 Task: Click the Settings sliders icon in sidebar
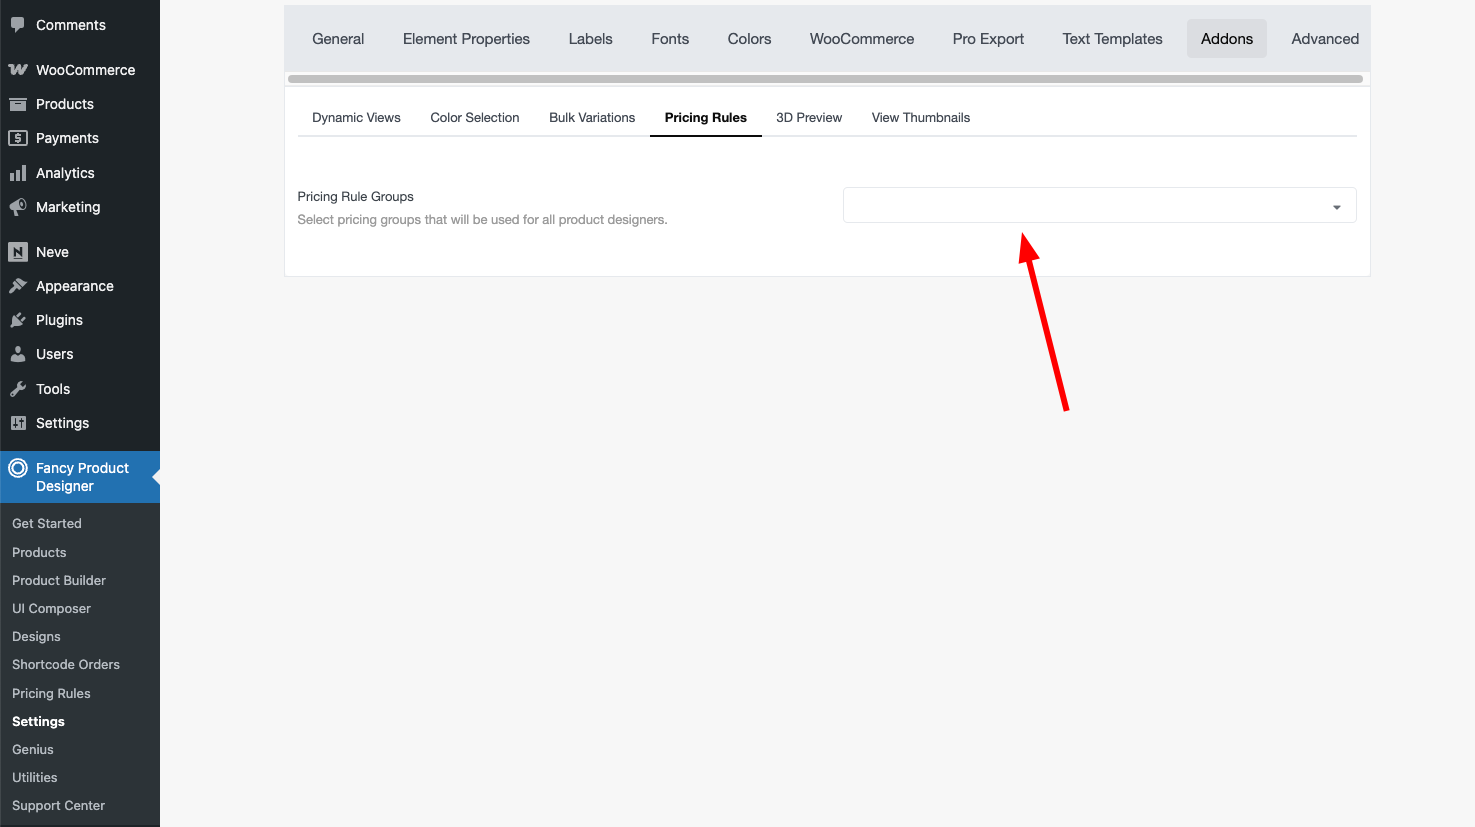17,423
